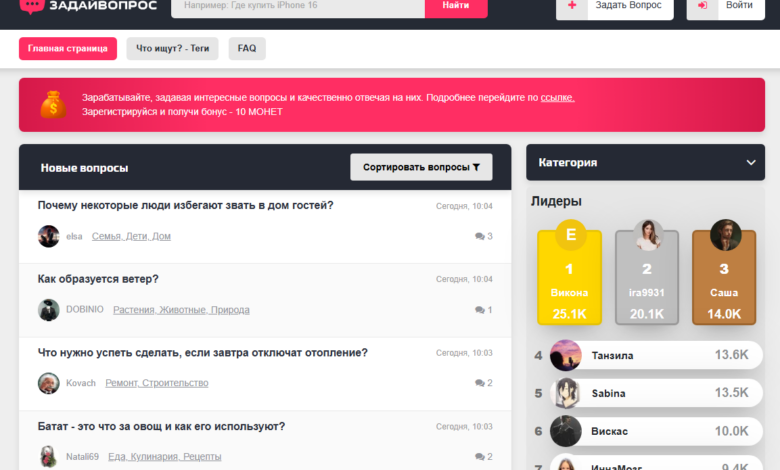Viewport: 780px width, 470px height.
Task: Click the Танзила leader name
Action: coord(612,356)
